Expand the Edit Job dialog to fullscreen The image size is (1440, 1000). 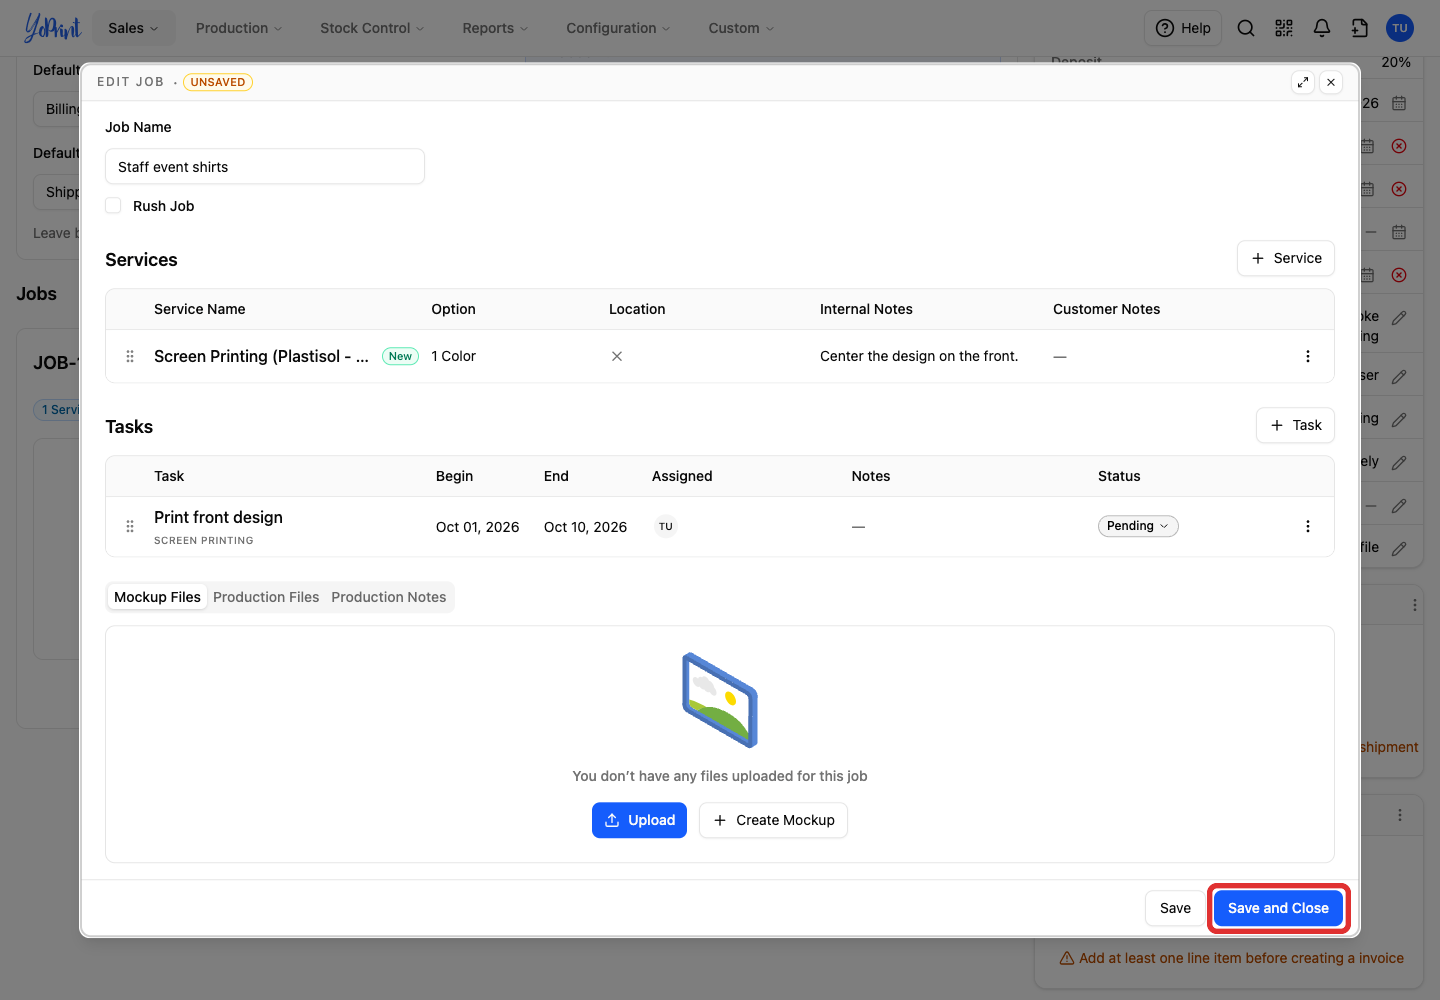[x=1302, y=82]
